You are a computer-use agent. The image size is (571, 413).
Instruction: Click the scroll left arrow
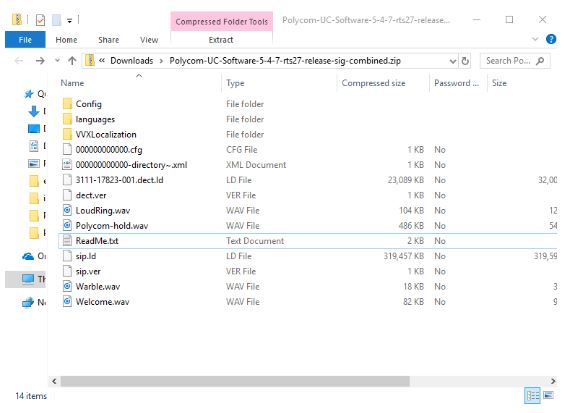[x=54, y=381]
